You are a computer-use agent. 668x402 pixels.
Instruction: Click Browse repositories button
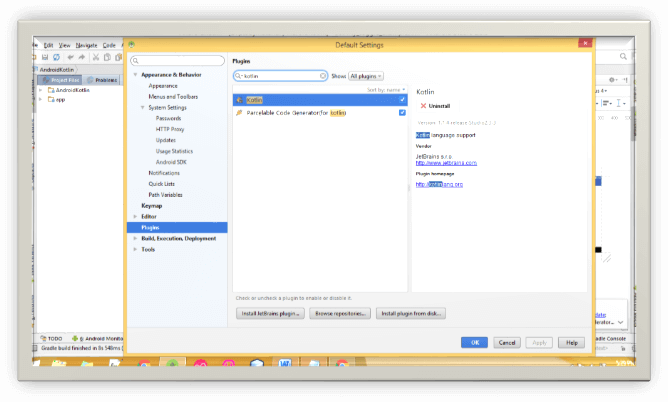pyautogui.click(x=340, y=314)
